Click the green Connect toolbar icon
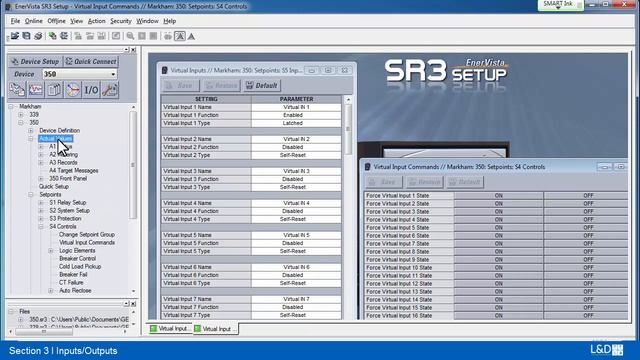Screen dimensions: 640x360 [53, 36]
